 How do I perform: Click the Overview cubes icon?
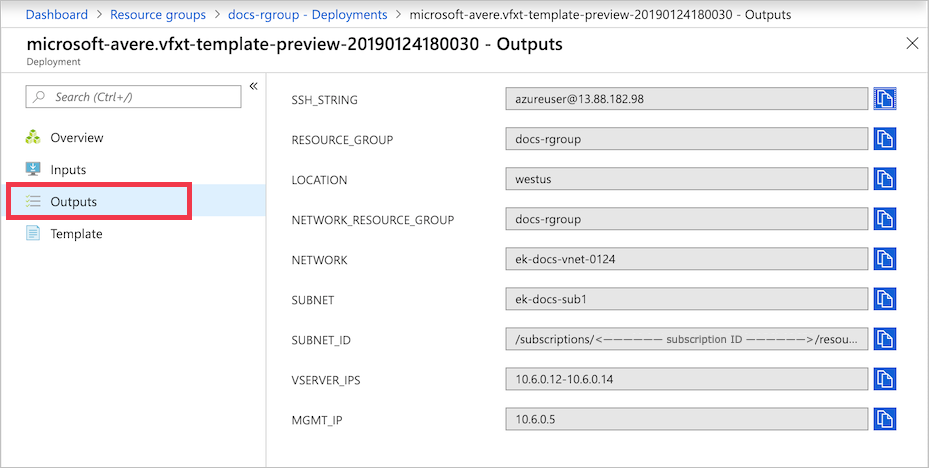coord(33,137)
